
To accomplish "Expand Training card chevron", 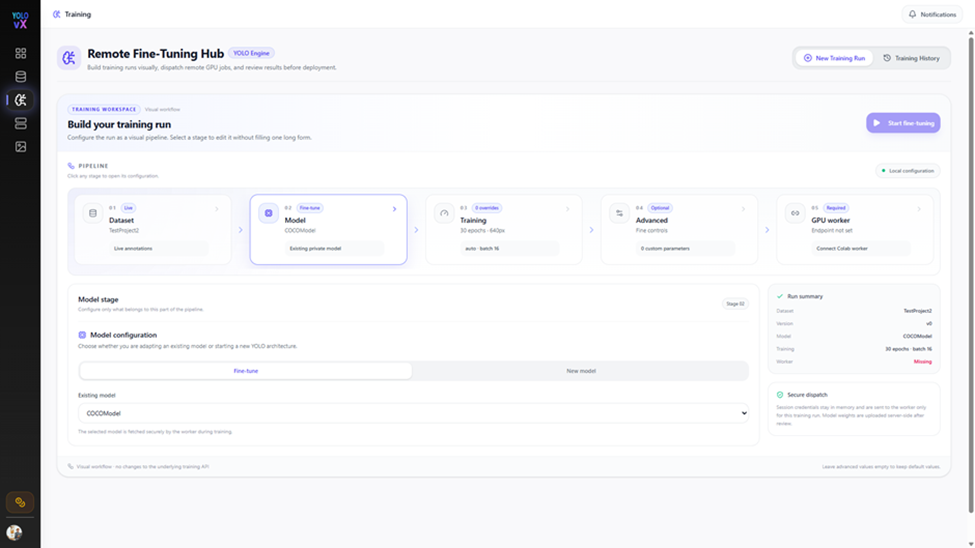I will click(568, 209).
